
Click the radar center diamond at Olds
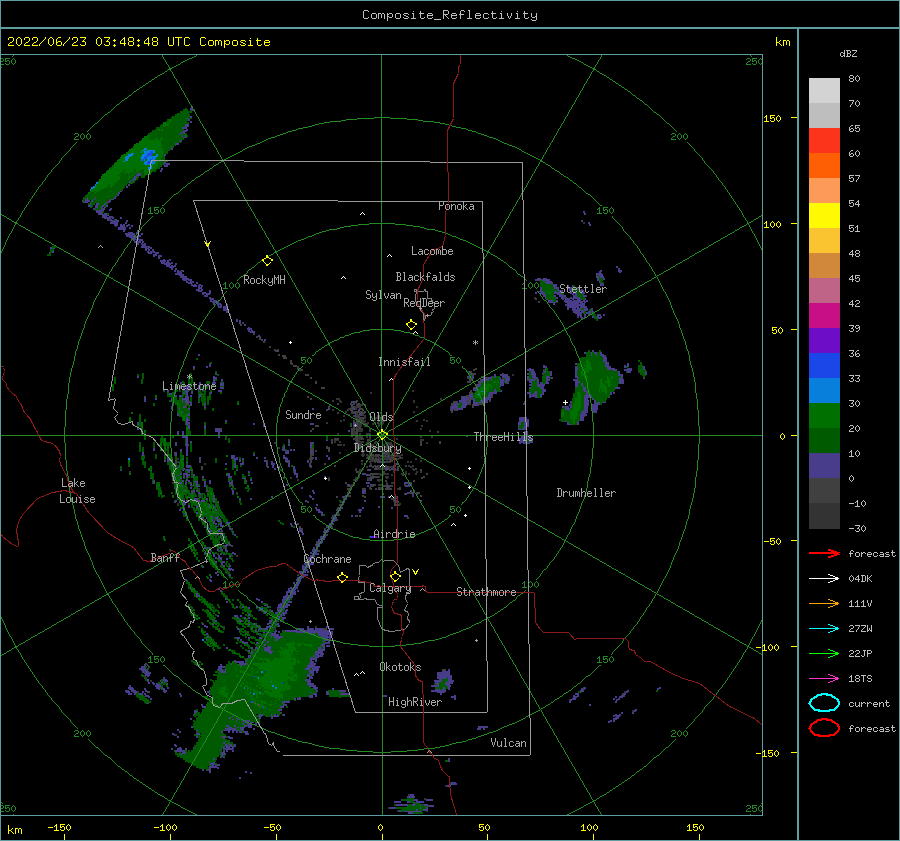click(382, 435)
